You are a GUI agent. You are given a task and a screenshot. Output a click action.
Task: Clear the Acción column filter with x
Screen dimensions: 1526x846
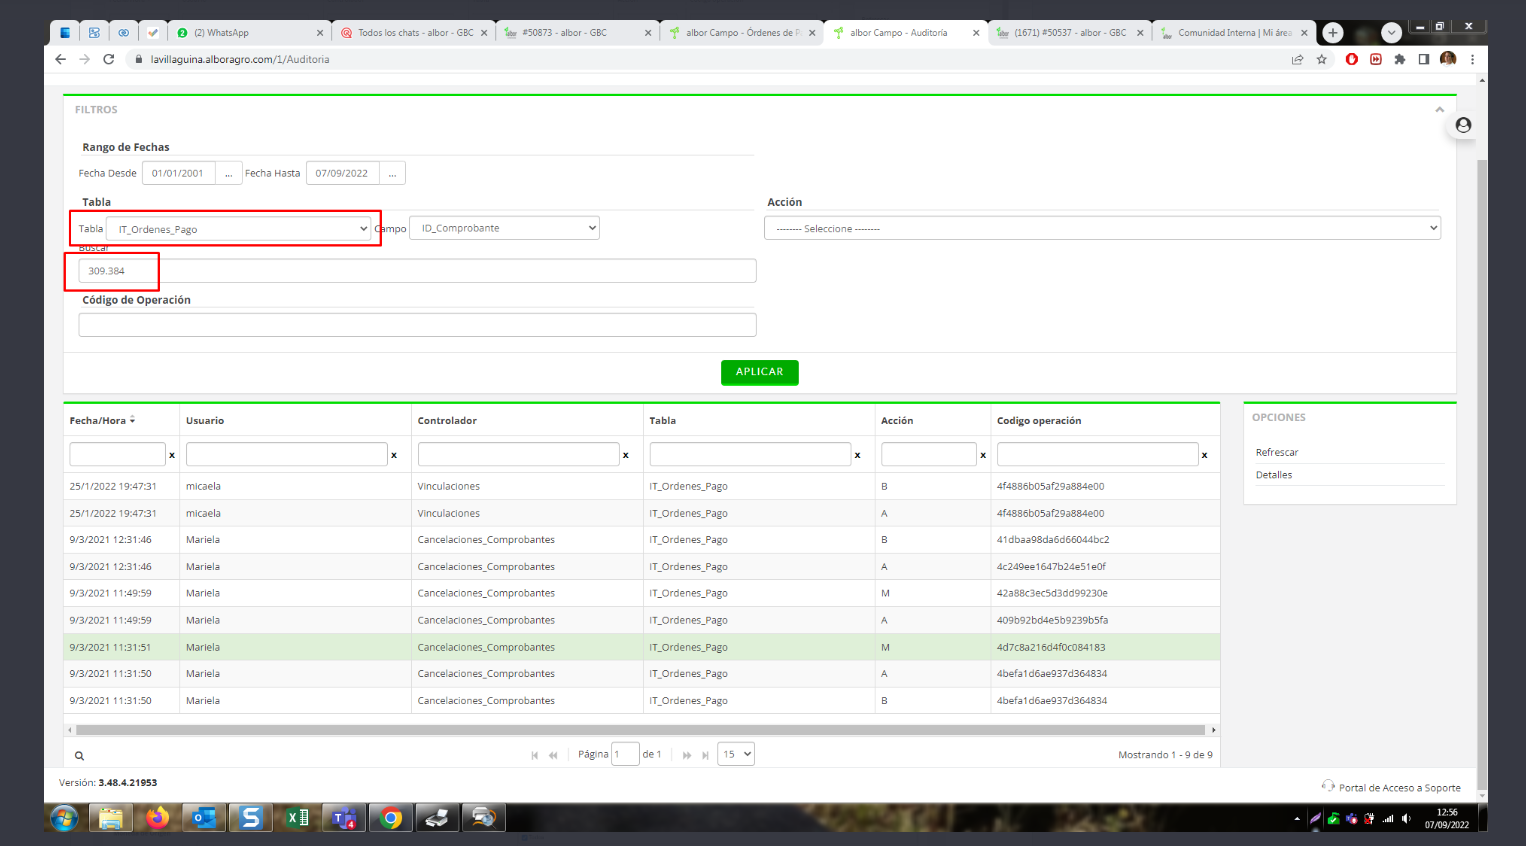point(983,455)
